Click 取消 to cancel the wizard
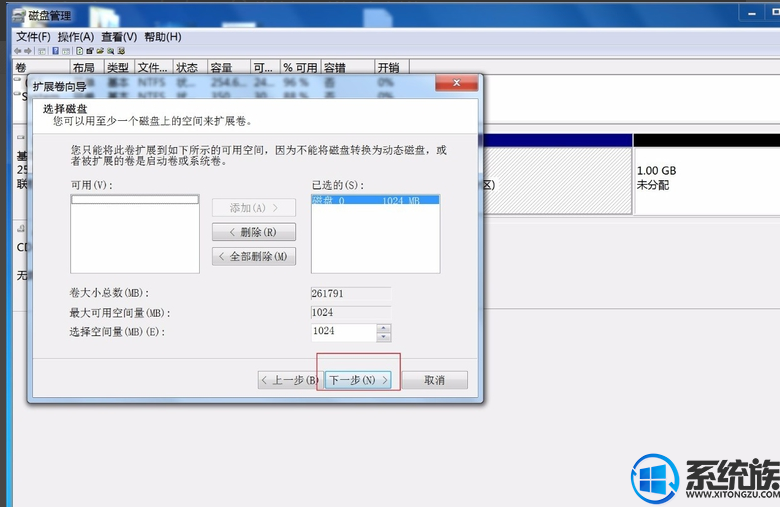This screenshot has width=780, height=507. pyautogui.click(x=434, y=380)
